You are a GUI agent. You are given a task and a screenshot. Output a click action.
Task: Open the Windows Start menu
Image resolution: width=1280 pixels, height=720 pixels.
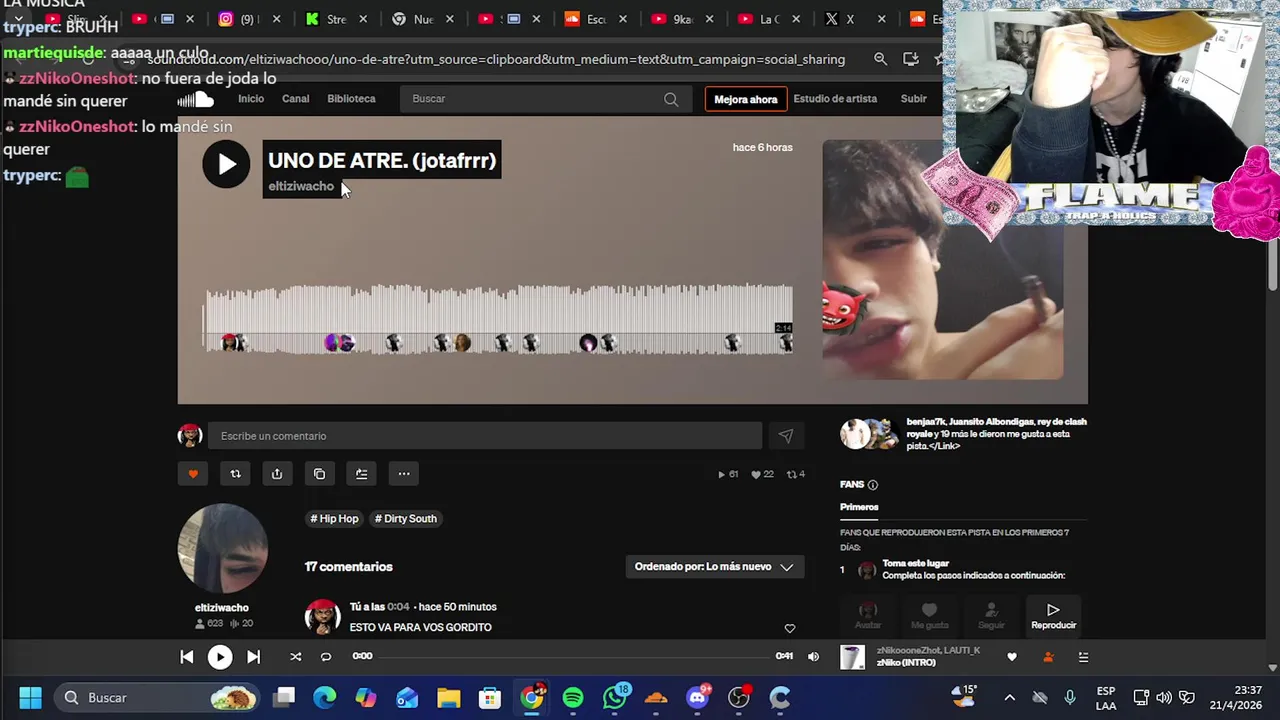pyautogui.click(x=30, y=697)
